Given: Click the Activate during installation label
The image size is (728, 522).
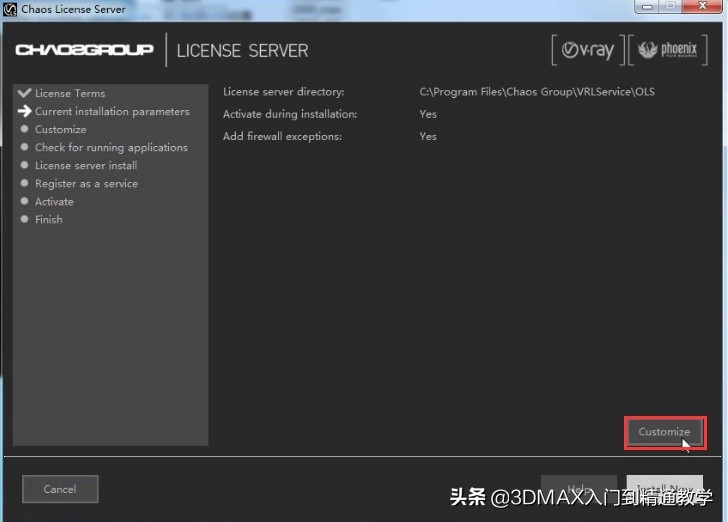Looking at the screenshot, I should coord(290,114).
